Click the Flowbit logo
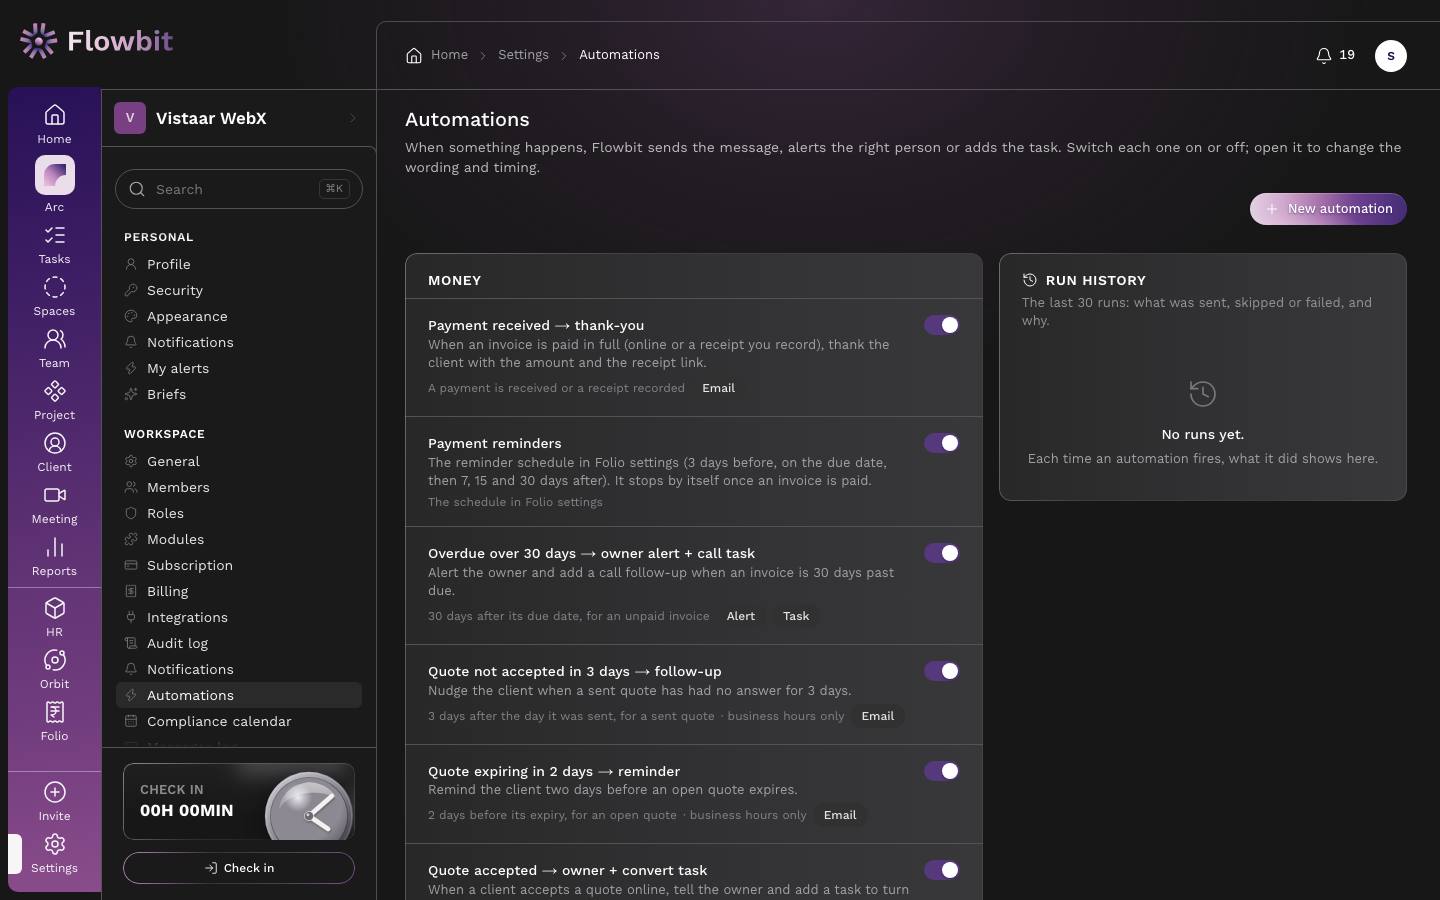Viewport: 1440px width, 900px height. click(x=96, y=41)
